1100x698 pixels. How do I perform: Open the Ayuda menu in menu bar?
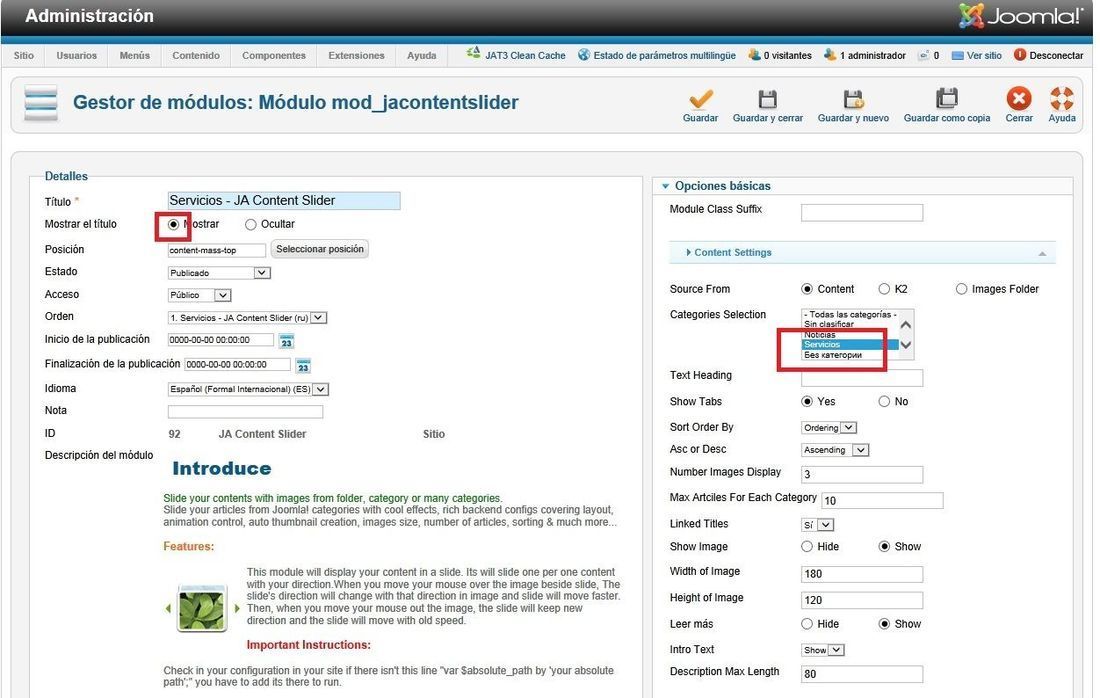coord(421,55)
